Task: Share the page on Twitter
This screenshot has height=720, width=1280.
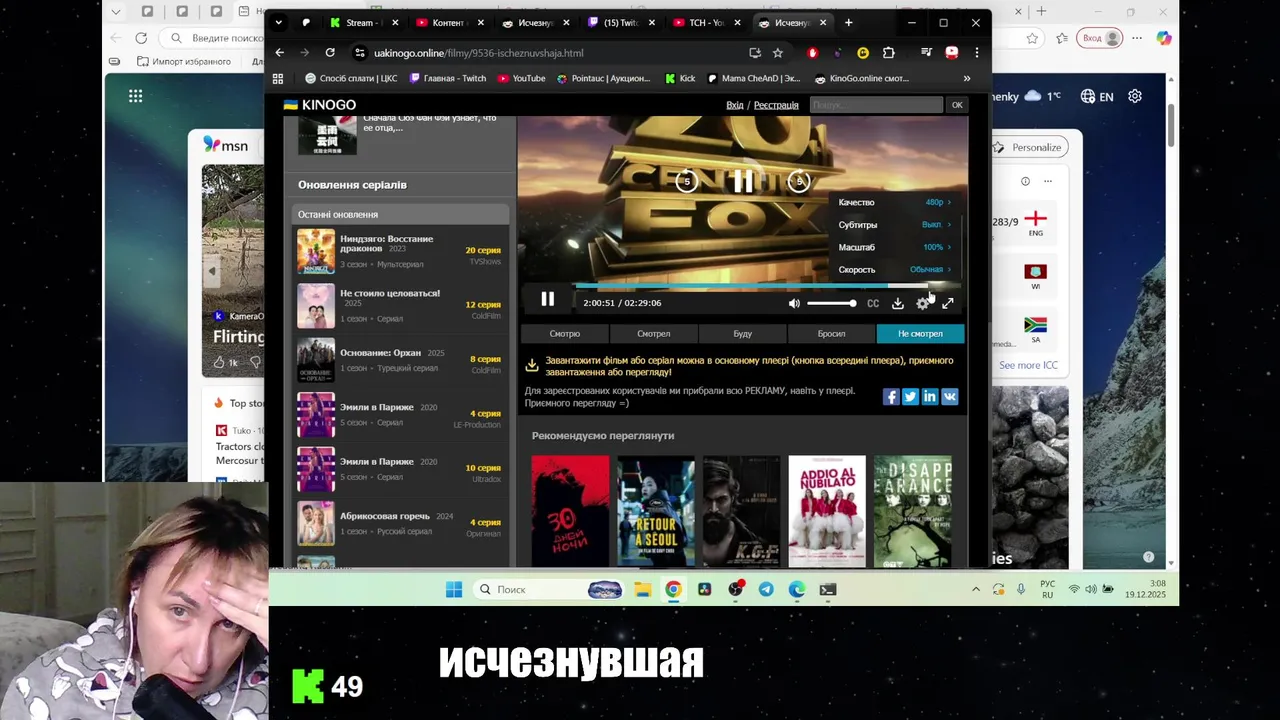Action: click(910, 397)
